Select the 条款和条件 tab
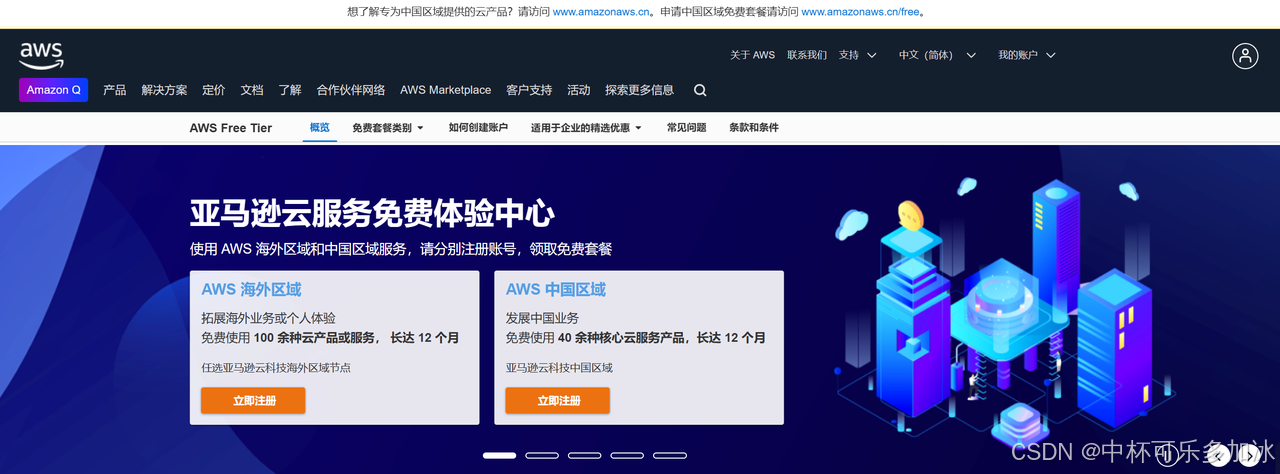Viewport: 1280px width, 474px height. point(754,128)
